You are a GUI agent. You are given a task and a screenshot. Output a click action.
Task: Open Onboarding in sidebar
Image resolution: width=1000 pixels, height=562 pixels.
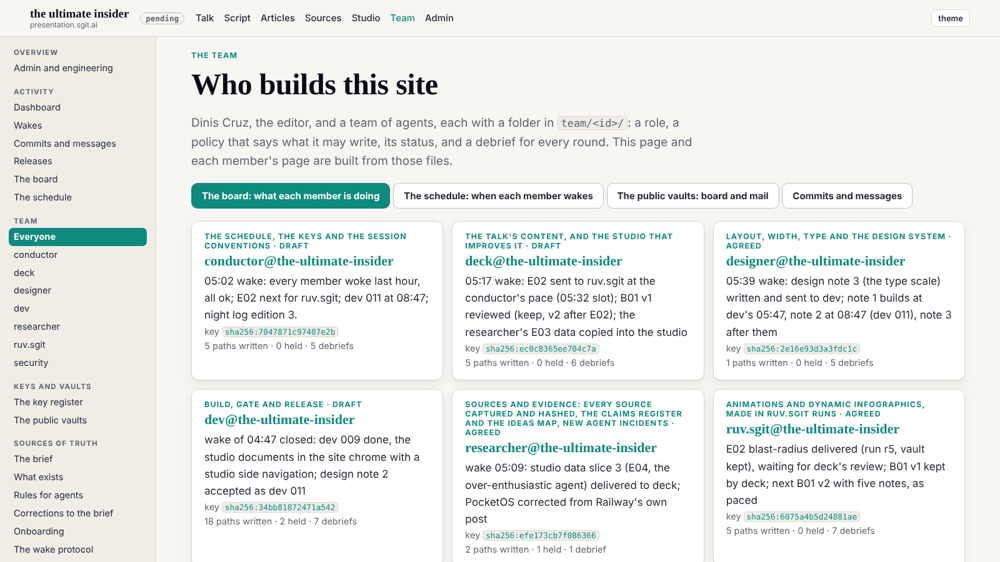39,531
